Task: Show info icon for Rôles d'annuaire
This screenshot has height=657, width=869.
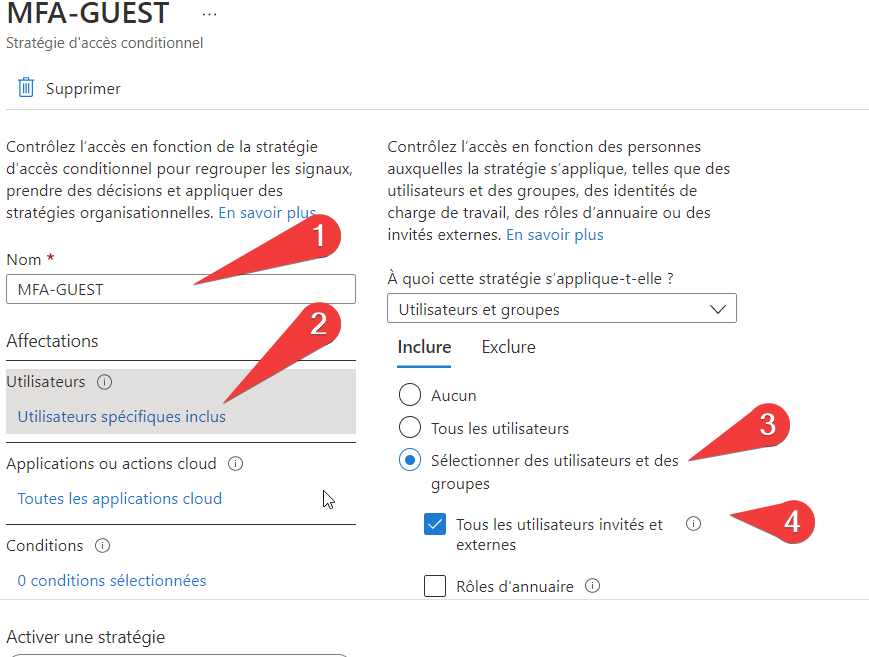Action: 592,586
